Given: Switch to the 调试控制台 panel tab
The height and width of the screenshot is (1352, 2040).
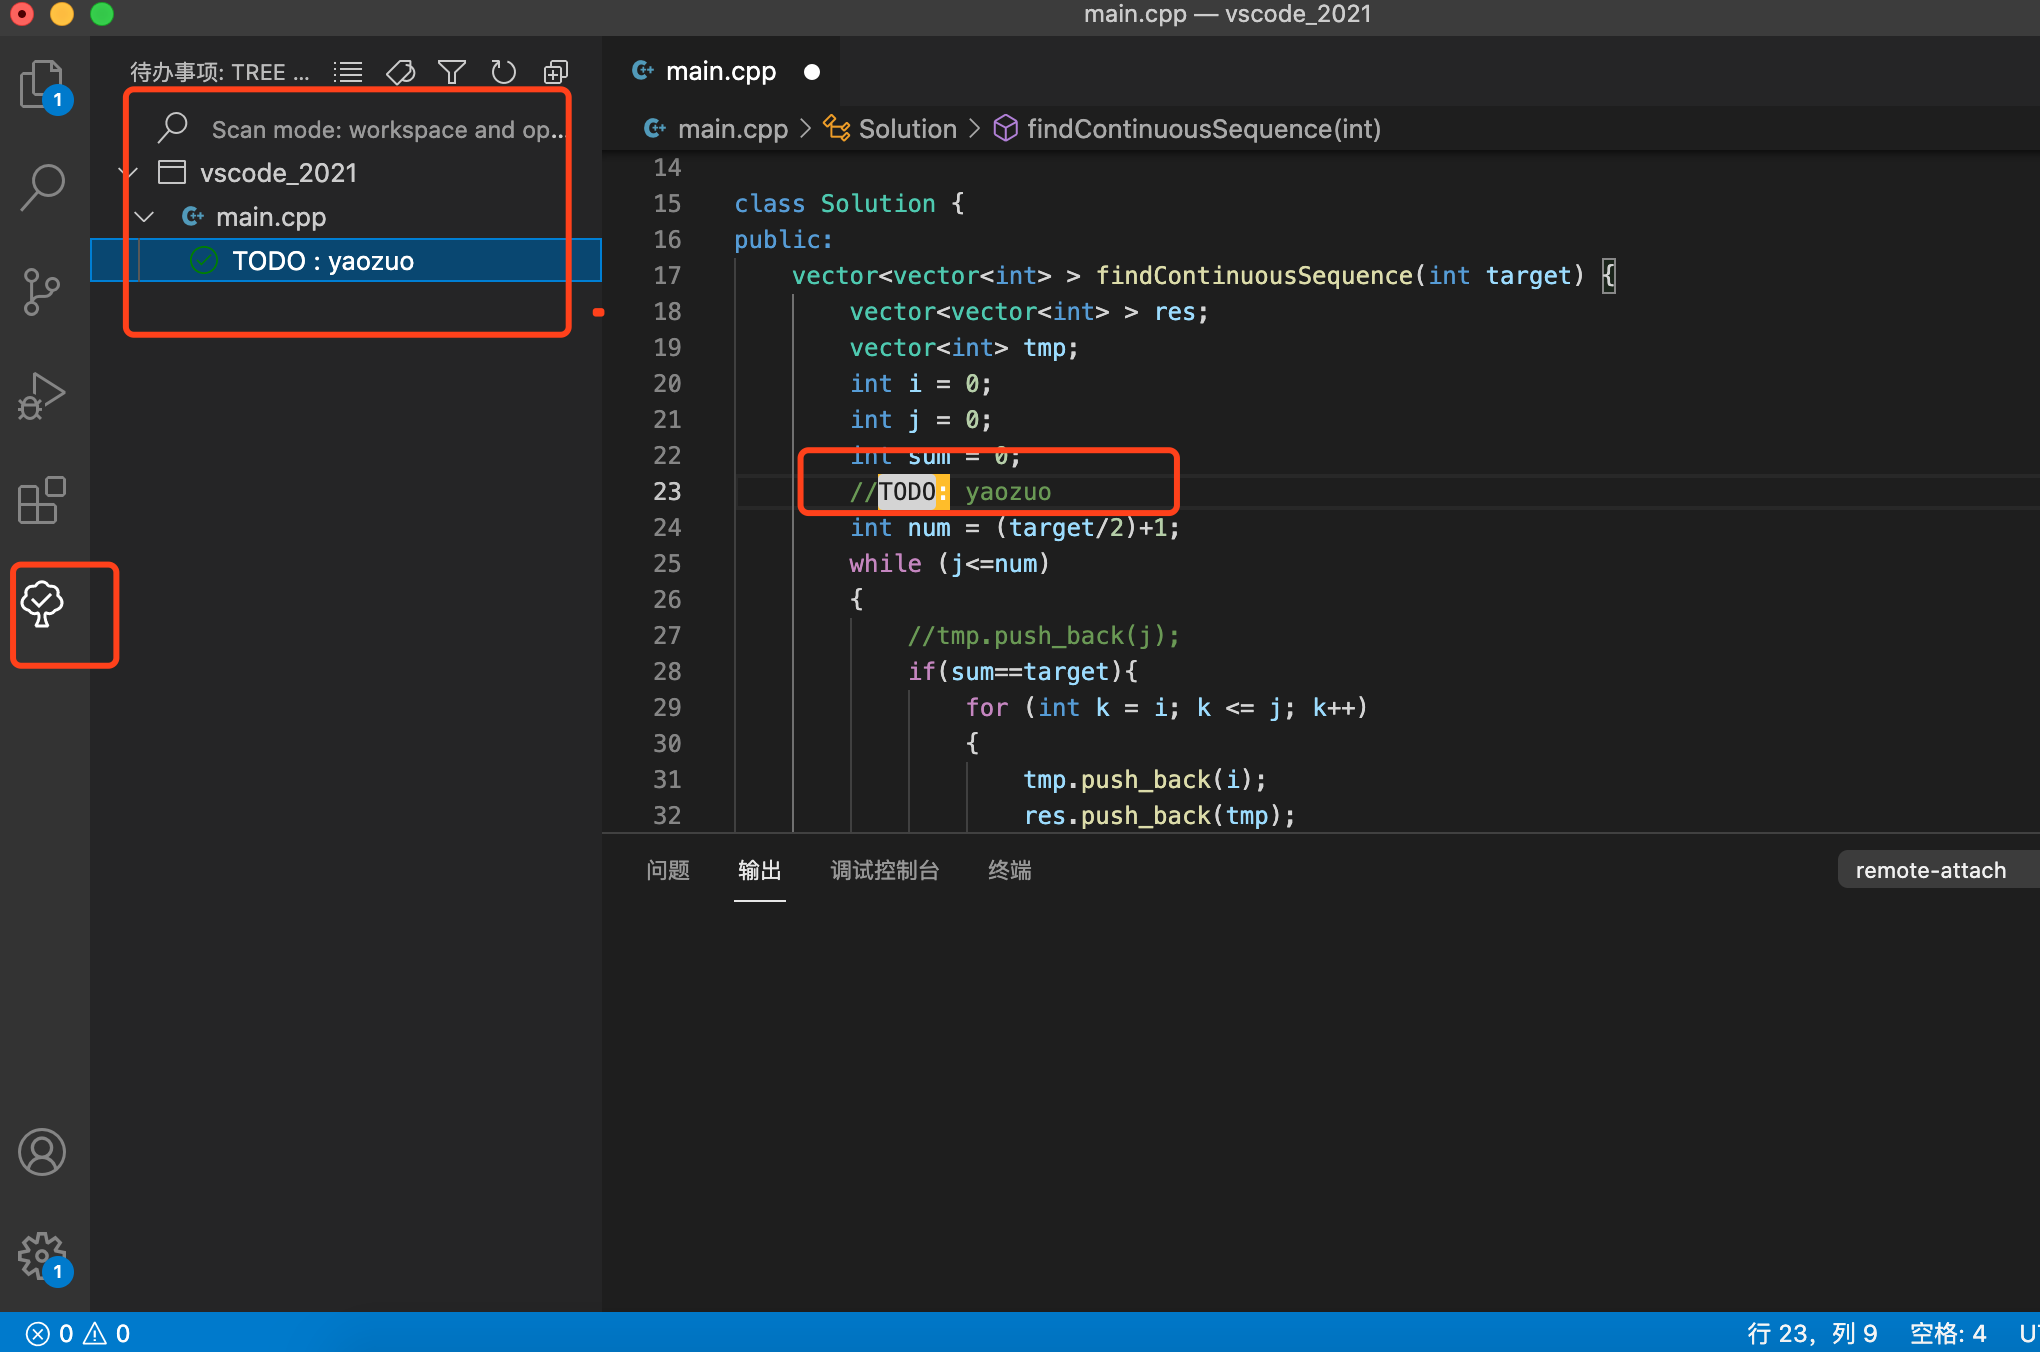Looking at the screenshot, I should [884, 870].
